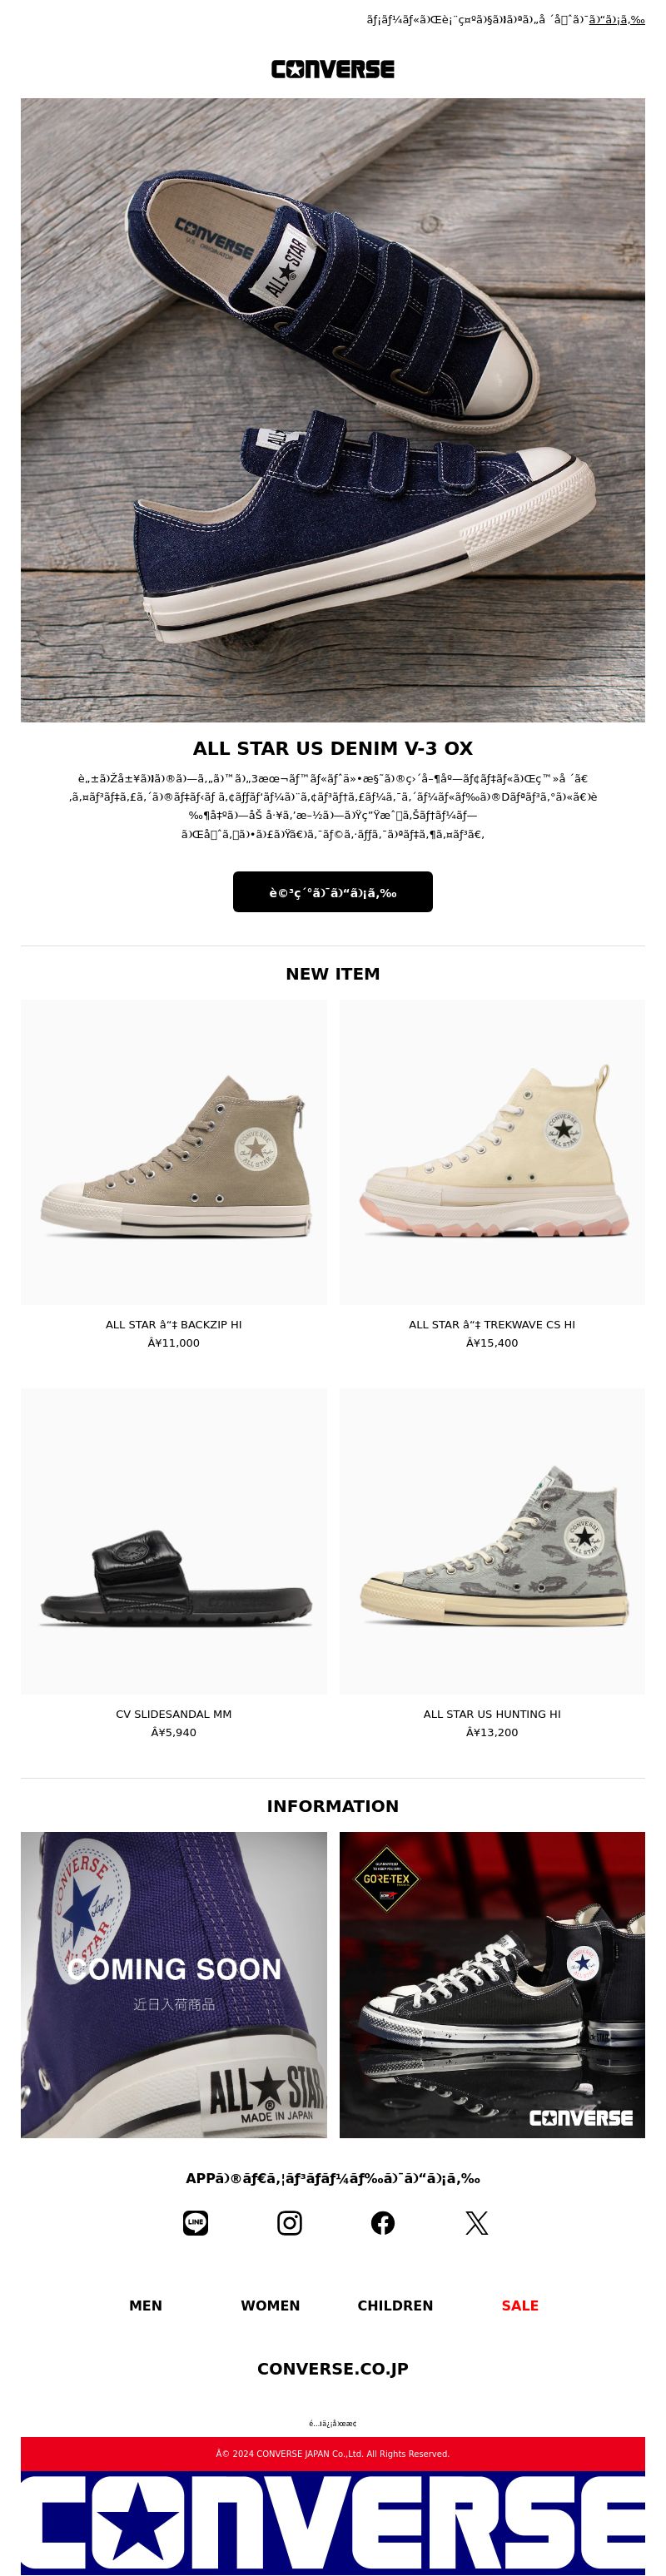This screenshot has width=666, height=2576.
Task: Open the WOMEN category link
Action: pyautogui.click(x=270, y=2305)
